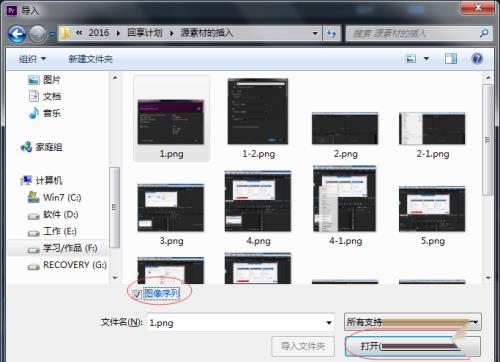
Task: Click the 导入文件夹 button
Action: 303,346
